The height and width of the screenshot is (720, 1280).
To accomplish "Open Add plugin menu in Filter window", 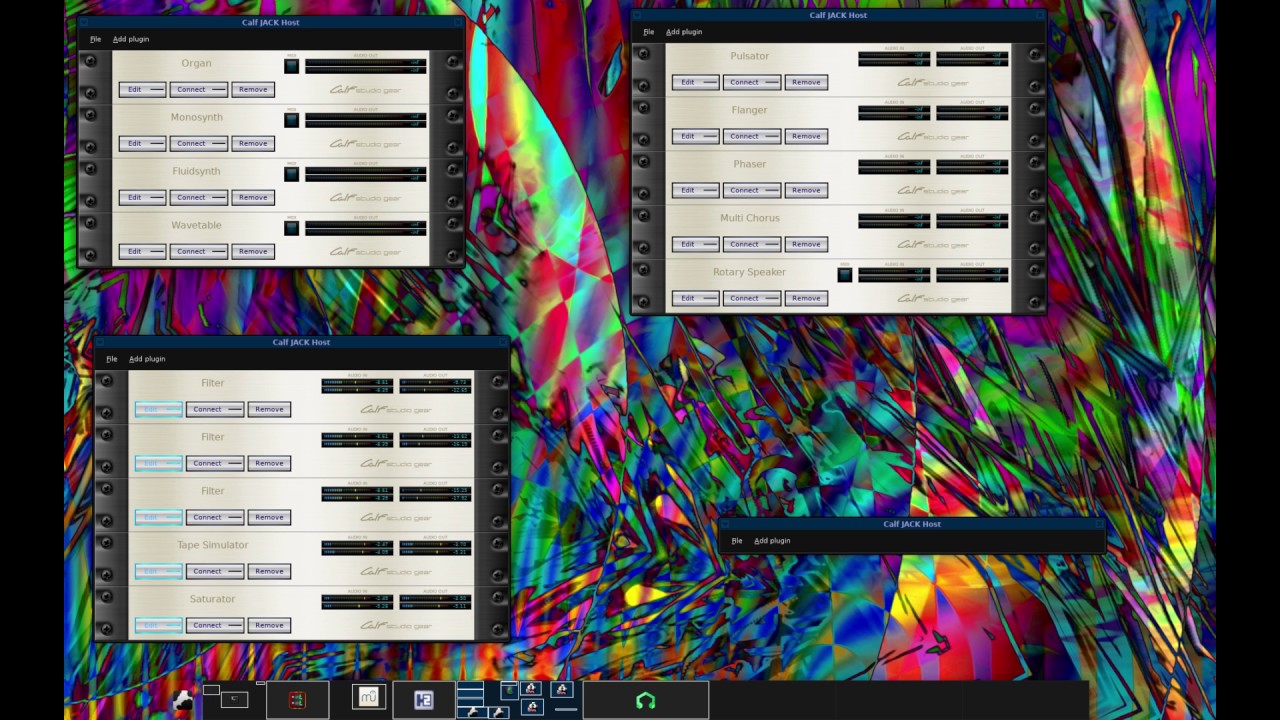I will pos(147,359).
